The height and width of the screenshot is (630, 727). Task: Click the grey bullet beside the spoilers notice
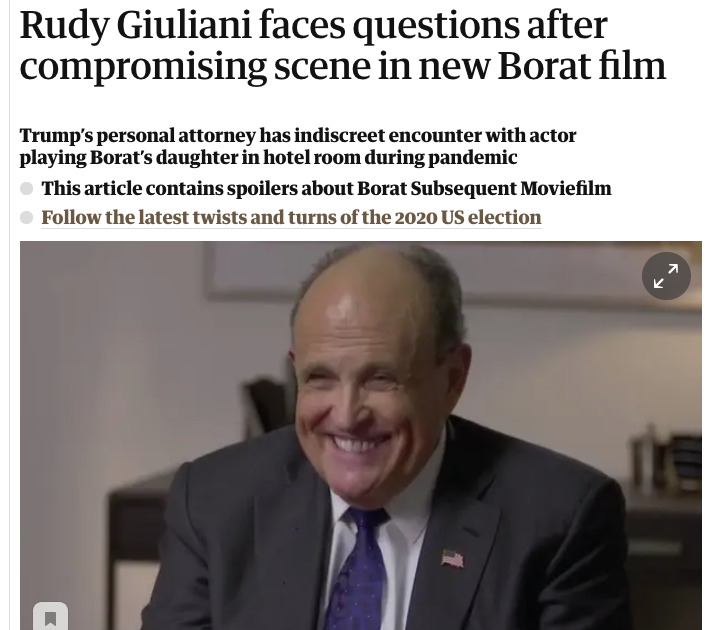pos(26,188)
